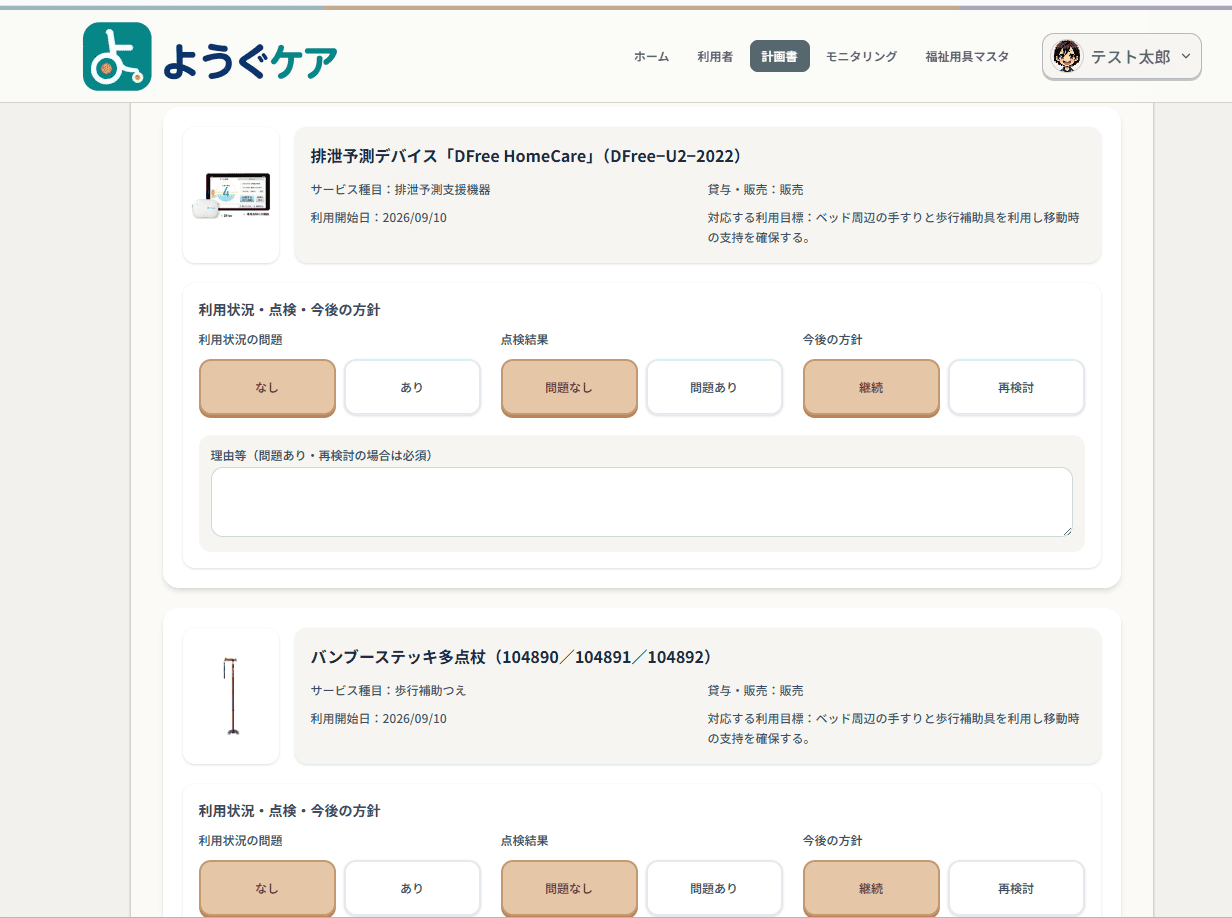Viewport: 1232px width, 918px height.
Task: Click 利用開始日：2026/09/10 under the DFree title
Action: point(378,217)
